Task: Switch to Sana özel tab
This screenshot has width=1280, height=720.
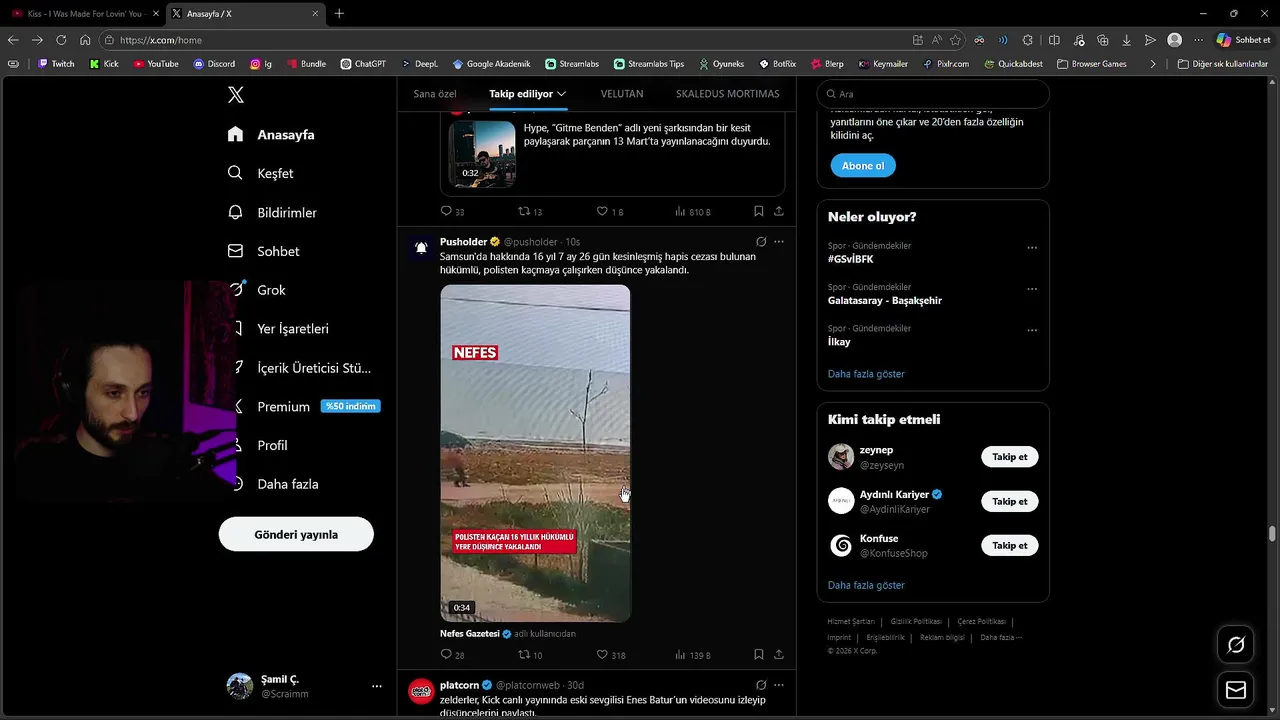Action: 435,94
